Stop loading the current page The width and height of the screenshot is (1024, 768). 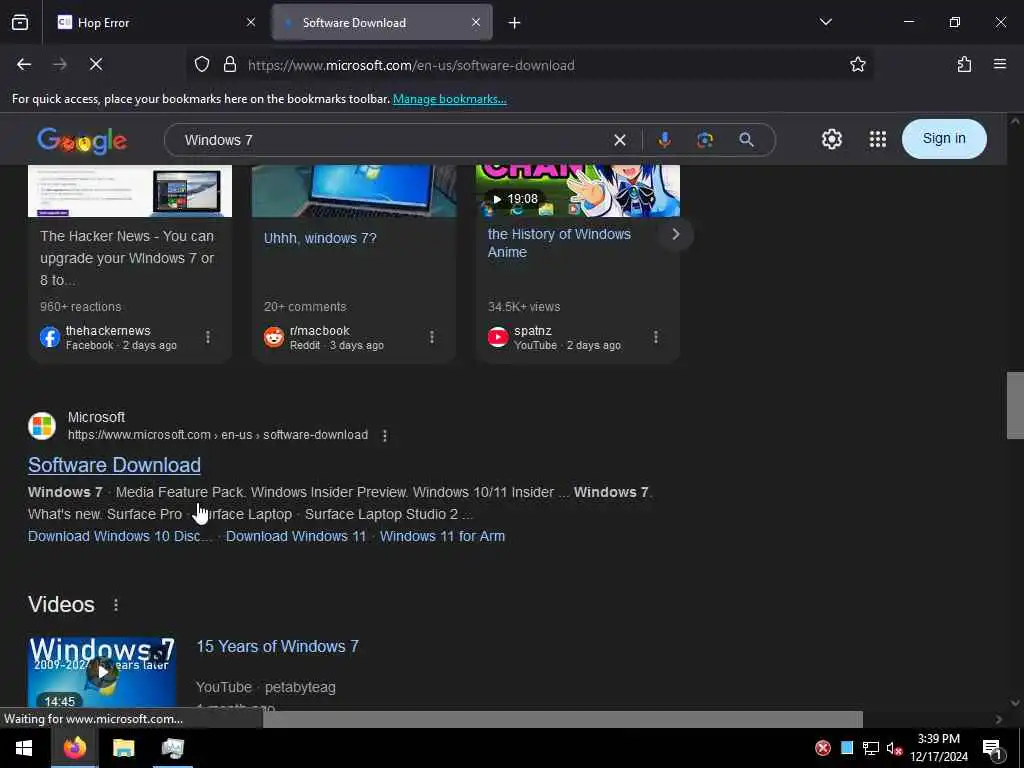click(x=95, y=64)
